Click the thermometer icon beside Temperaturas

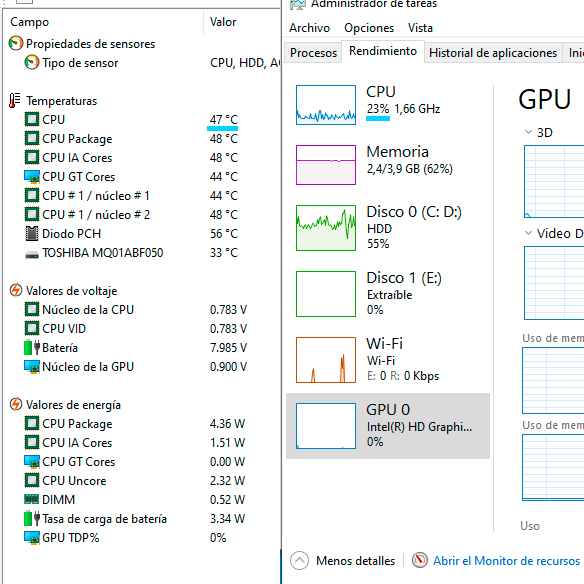click(x=15, y=101)
